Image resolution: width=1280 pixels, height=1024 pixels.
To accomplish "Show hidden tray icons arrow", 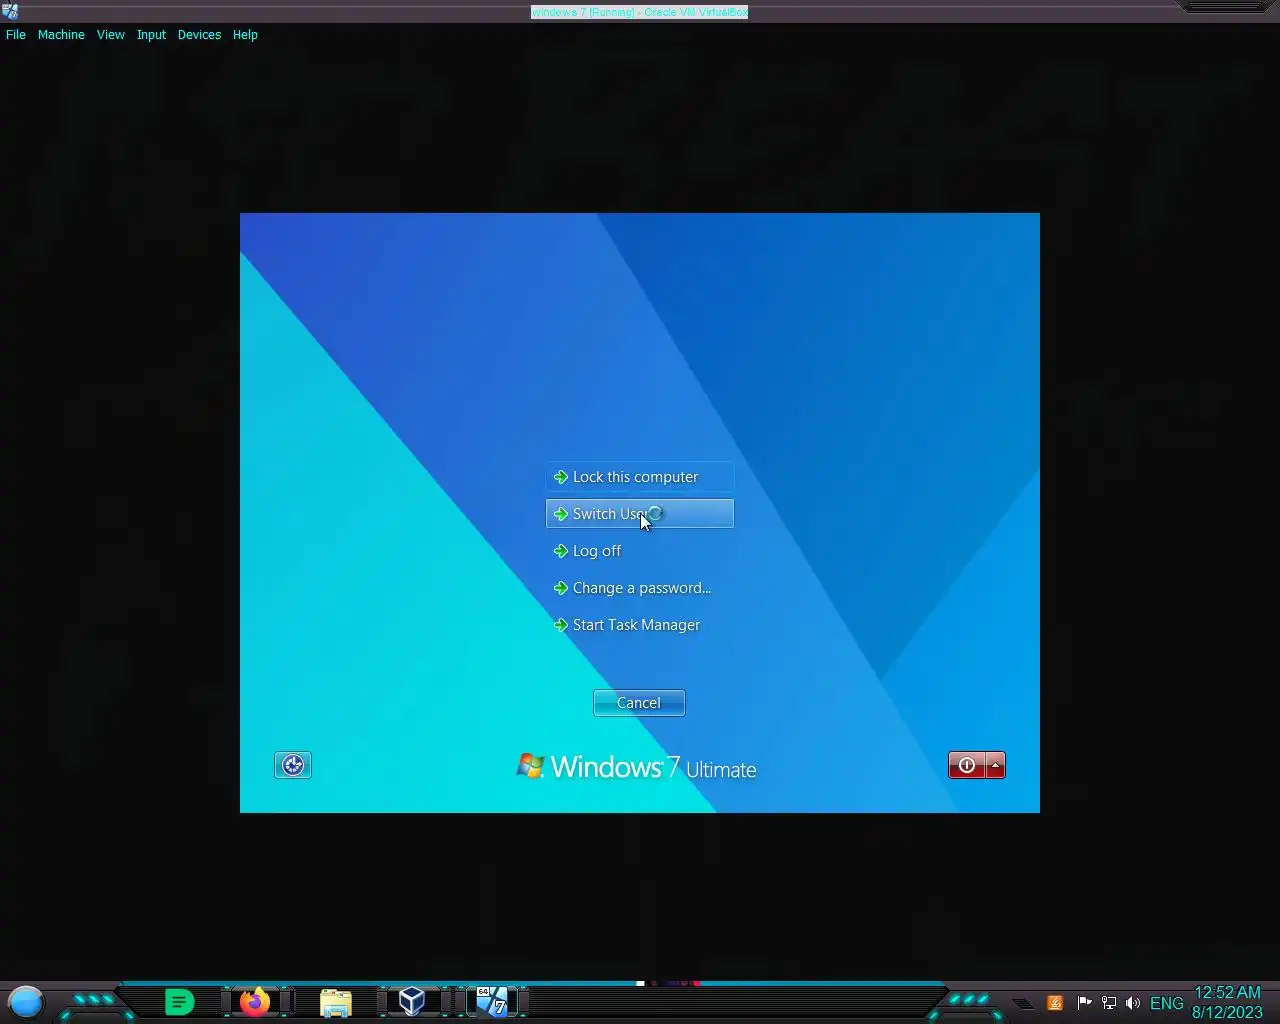I will (1023, 1003).
